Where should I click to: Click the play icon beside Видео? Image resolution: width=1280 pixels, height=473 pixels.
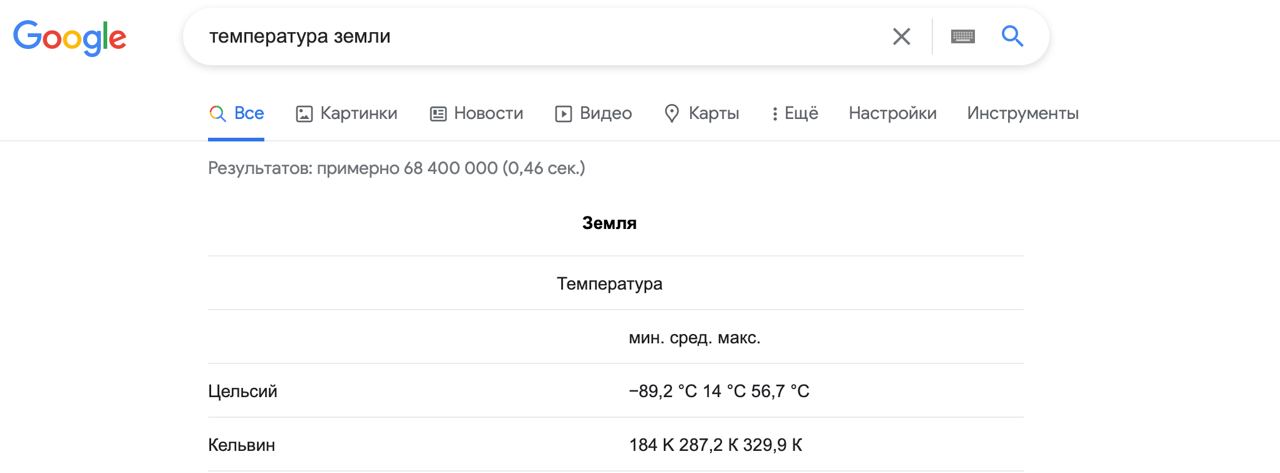coord(564,114)
